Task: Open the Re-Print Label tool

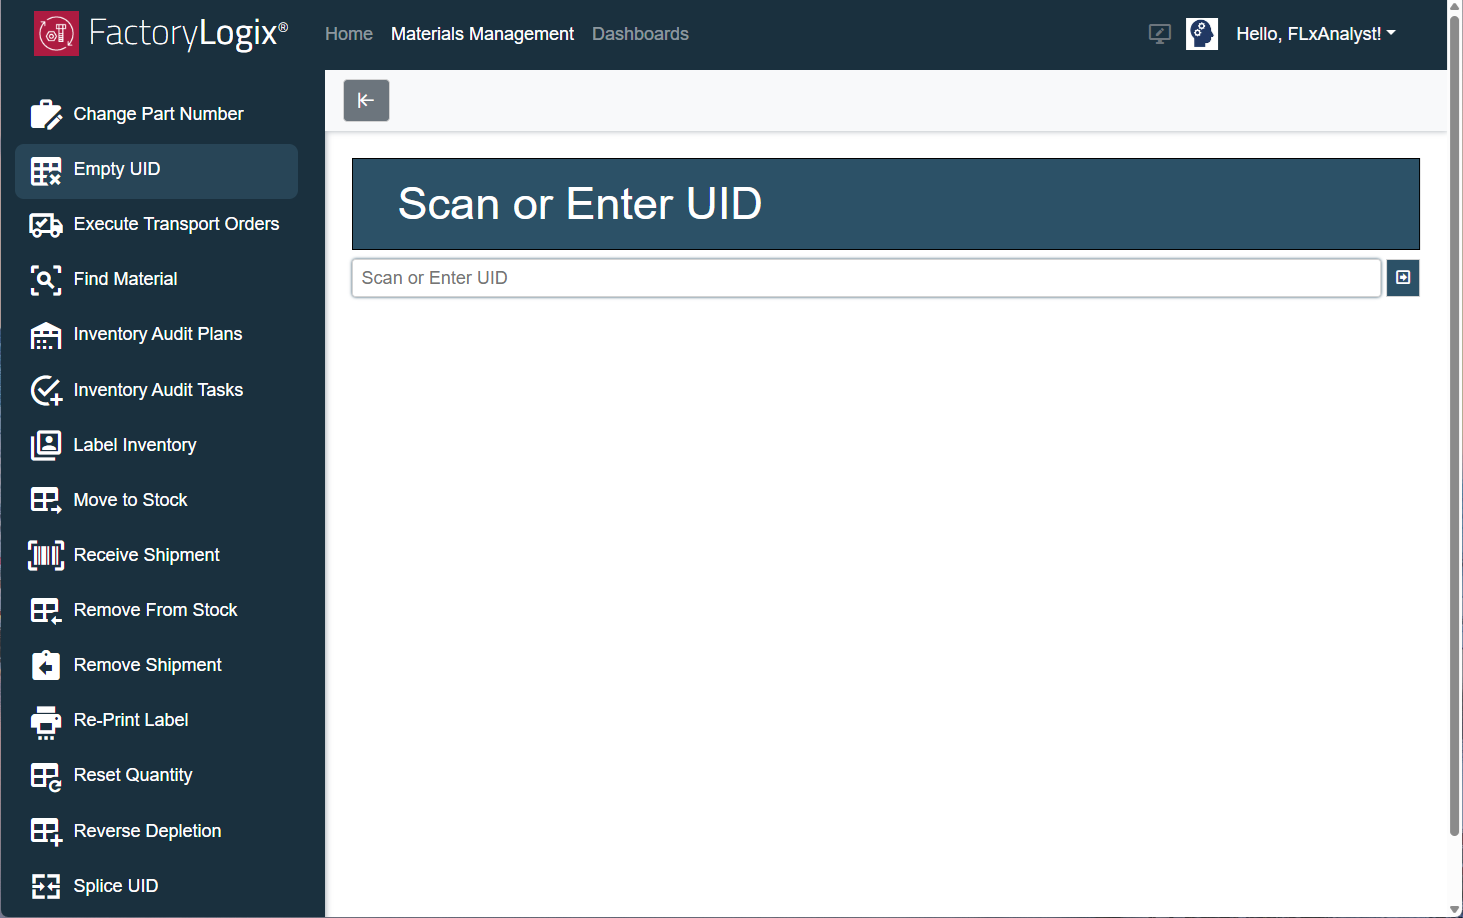Action: coord(131,719)
